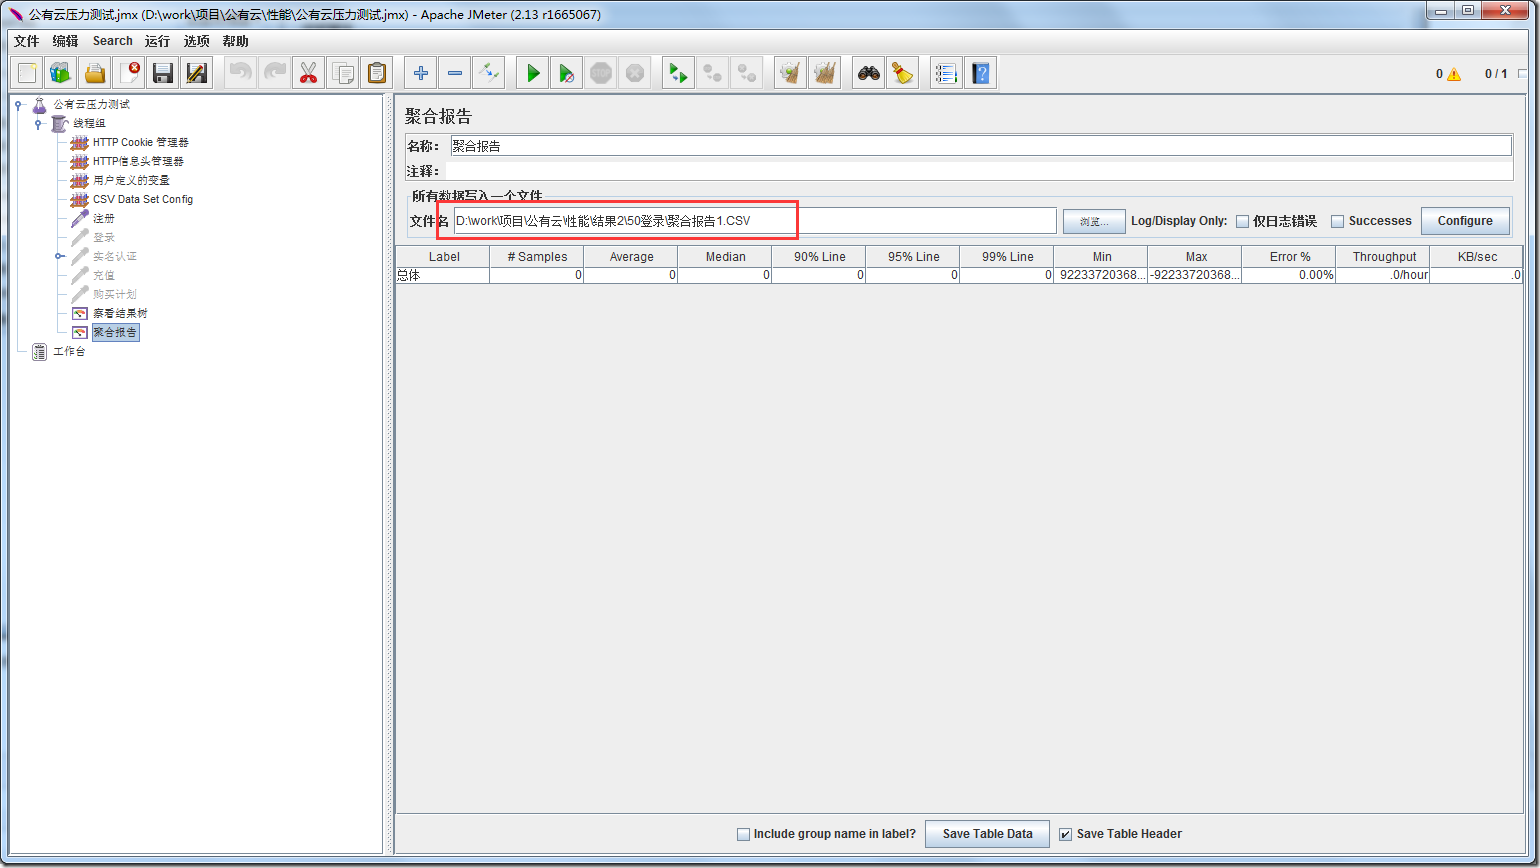The image size is (1540, 868).
Task: Click the 注释 comment input field
Action: (x=981, y=171)
